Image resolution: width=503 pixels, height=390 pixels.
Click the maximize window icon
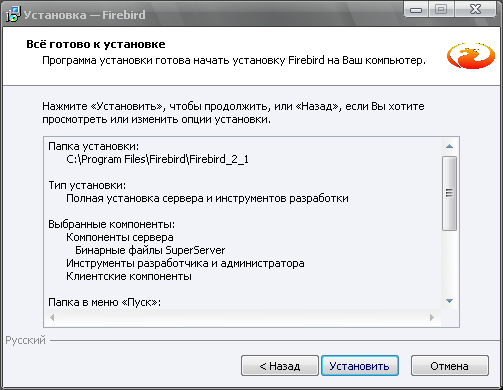tap(441, 10)
